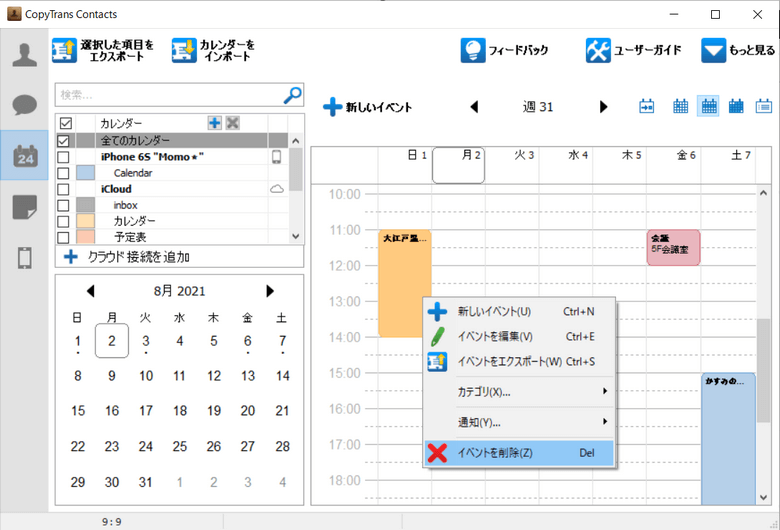The height and width of the screenshot is (530, 780).
Task: Choose イベントを編集(V) in context menu
Action: coord(519,337)
